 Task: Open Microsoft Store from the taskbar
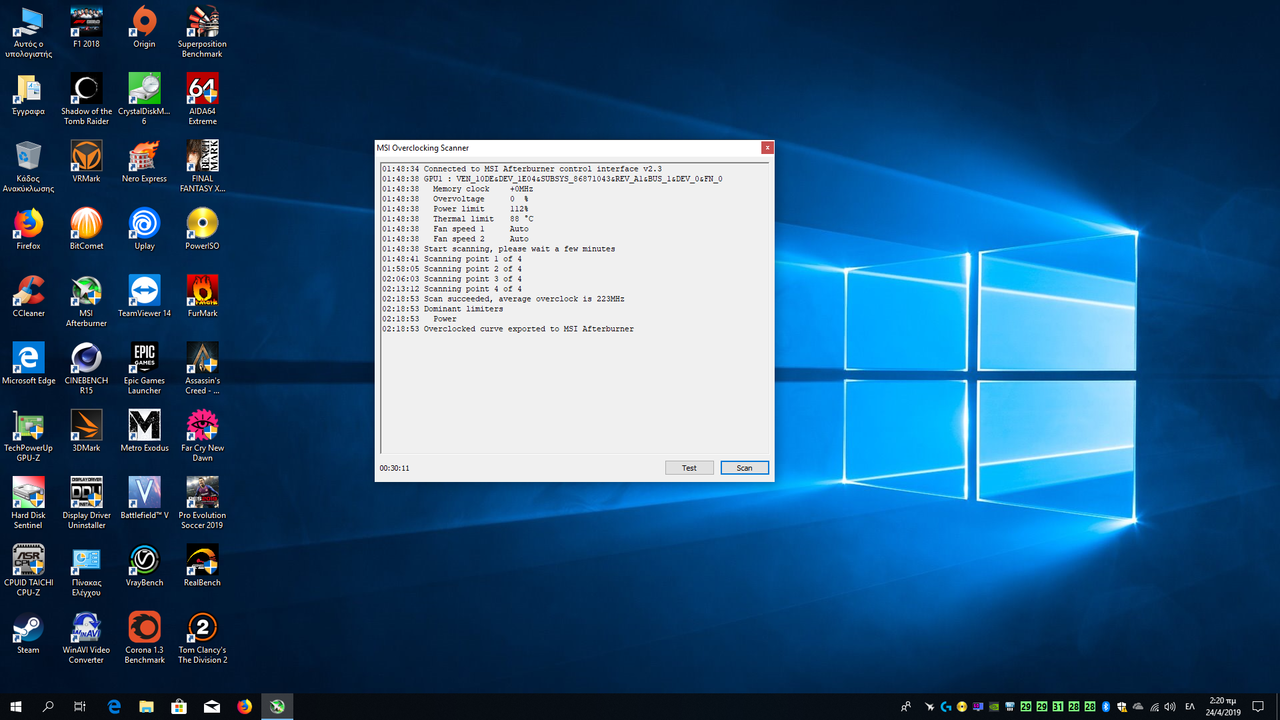click(x=179, y=706)
